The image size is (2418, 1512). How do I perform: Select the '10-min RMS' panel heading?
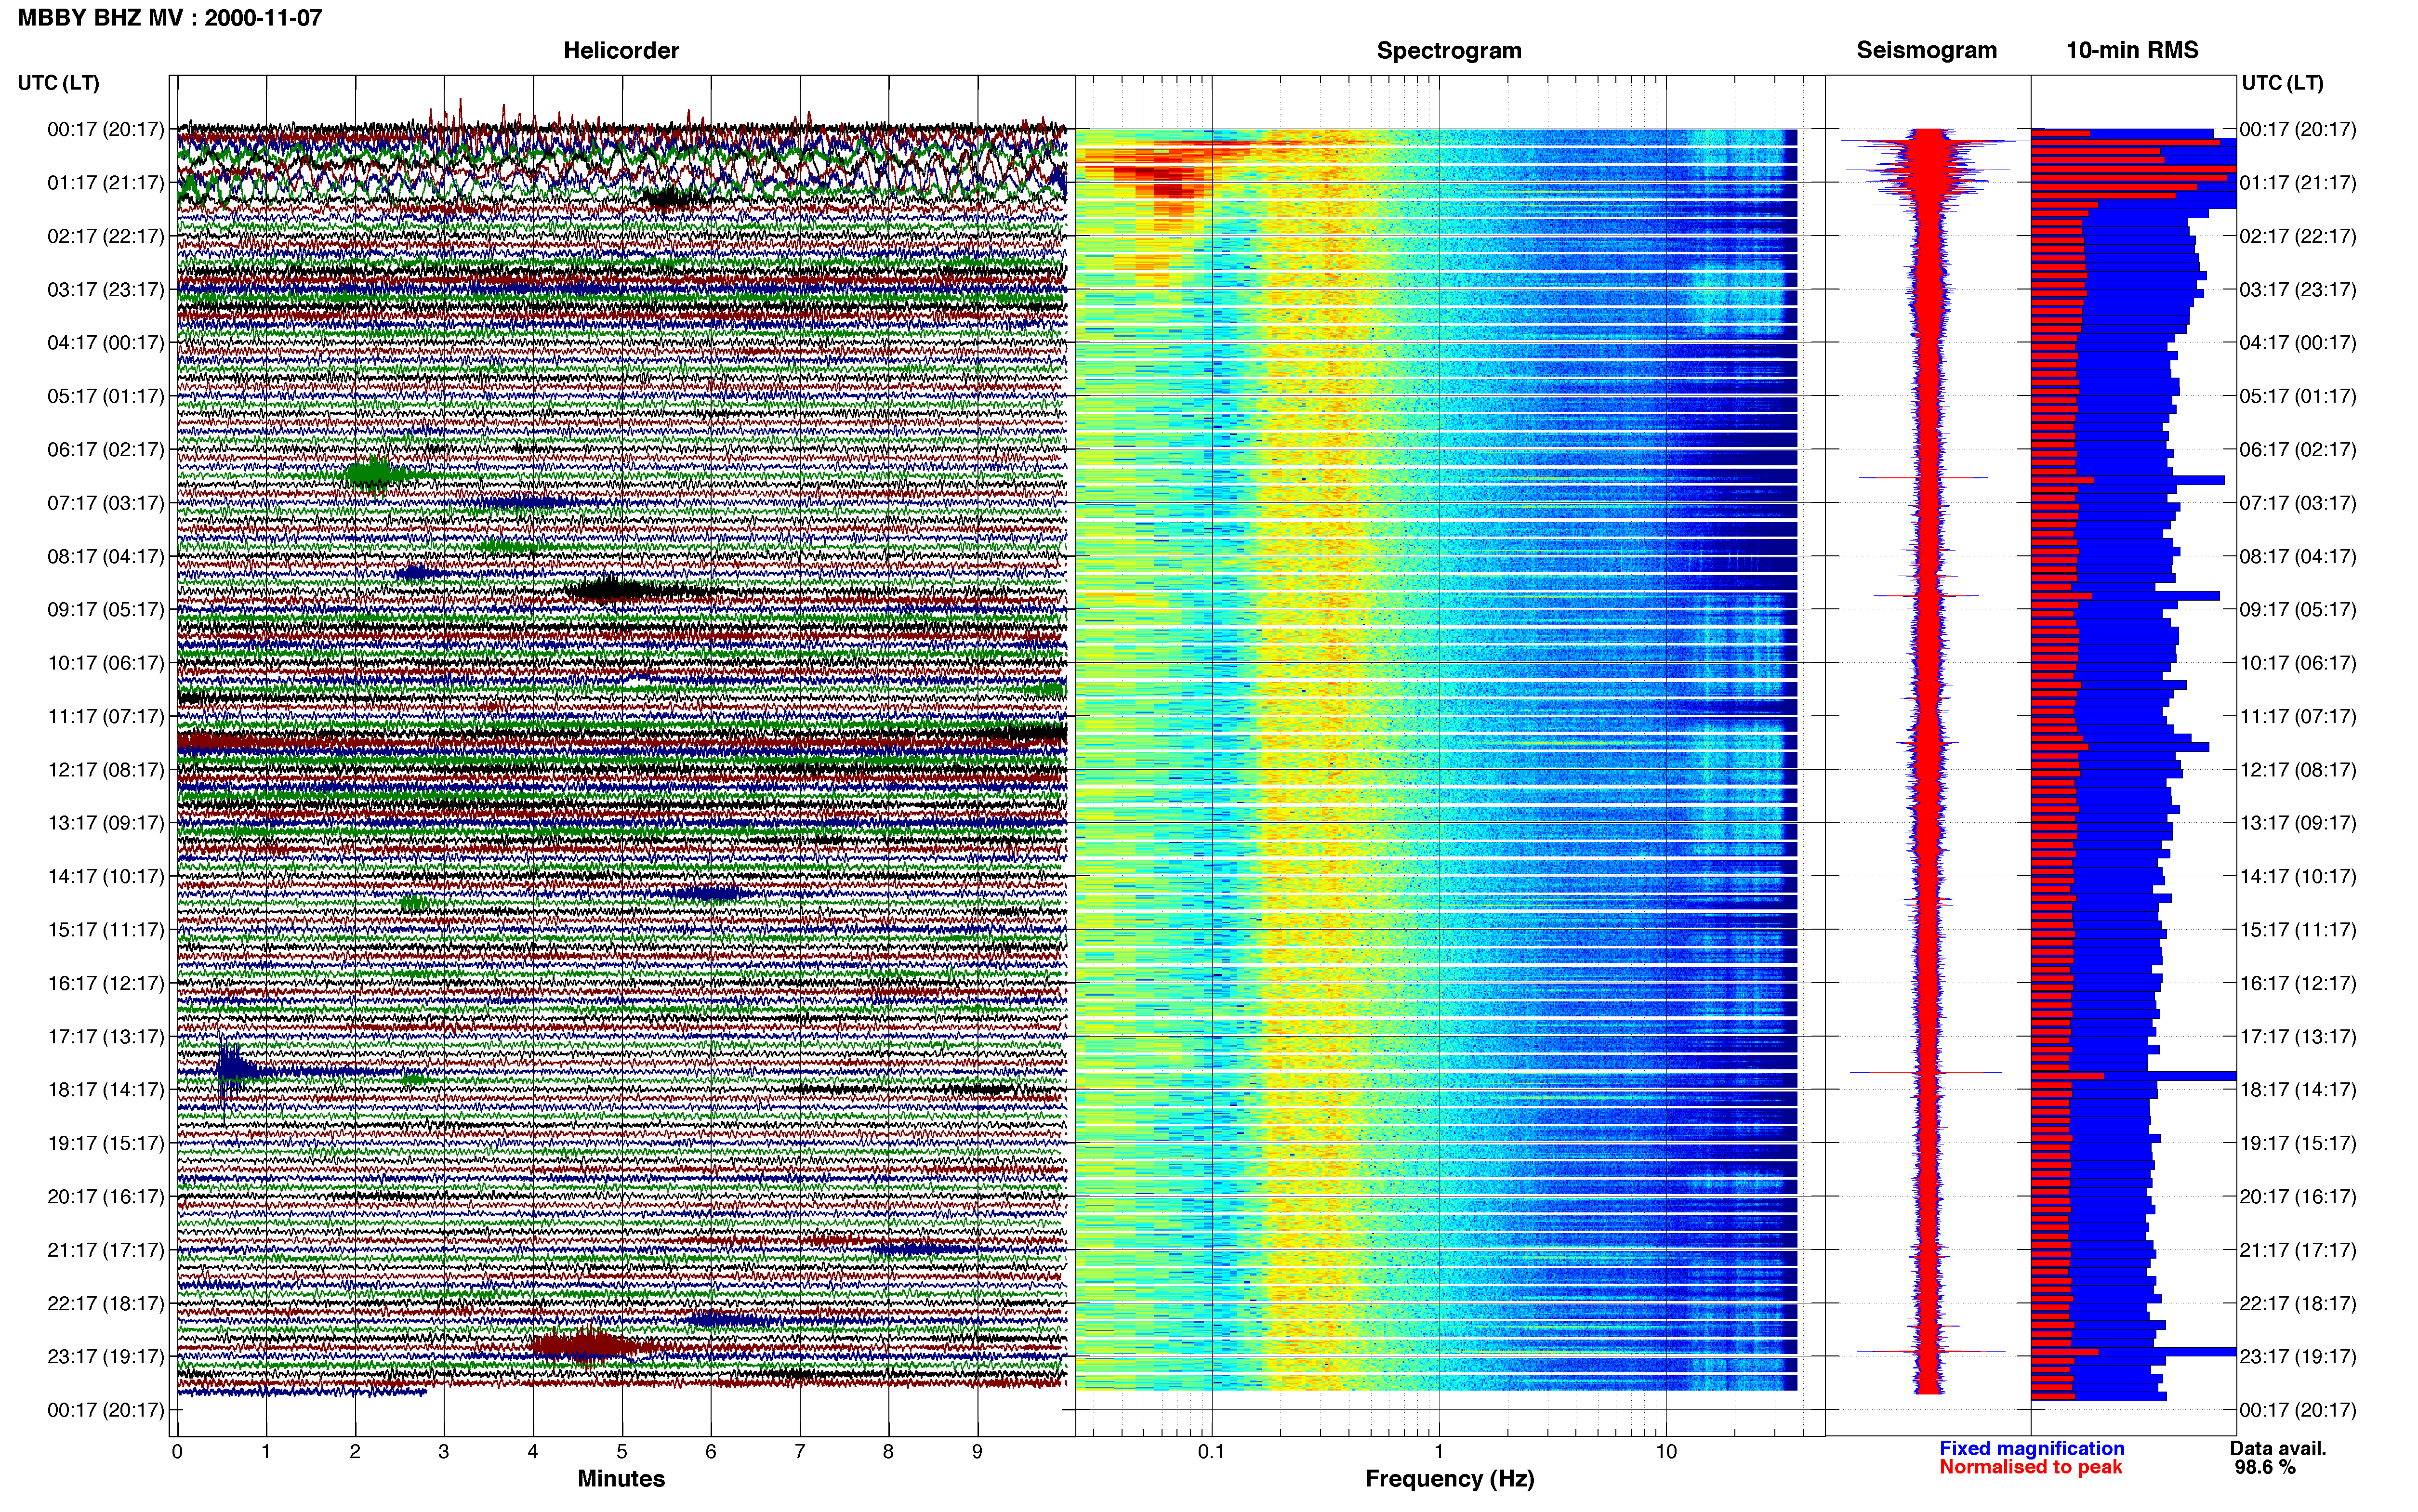[2132, 50]
